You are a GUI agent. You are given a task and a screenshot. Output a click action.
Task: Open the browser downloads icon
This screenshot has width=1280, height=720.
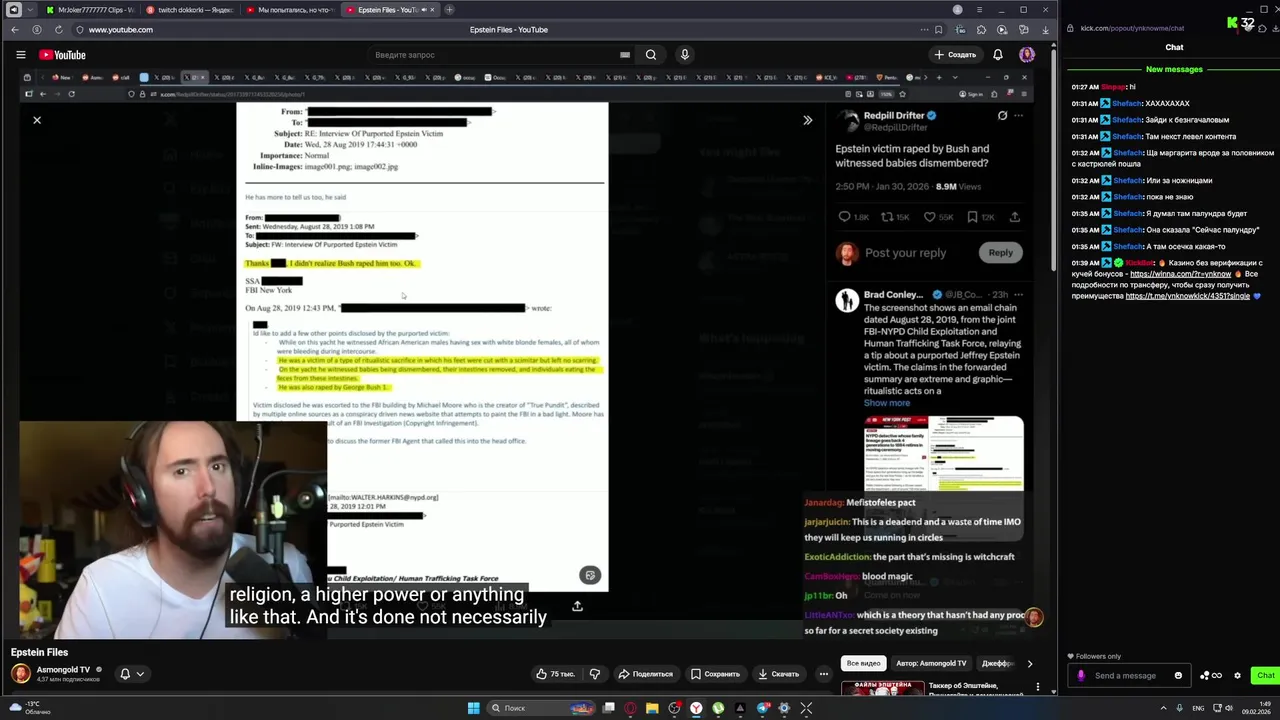[x=1045, y=30]
